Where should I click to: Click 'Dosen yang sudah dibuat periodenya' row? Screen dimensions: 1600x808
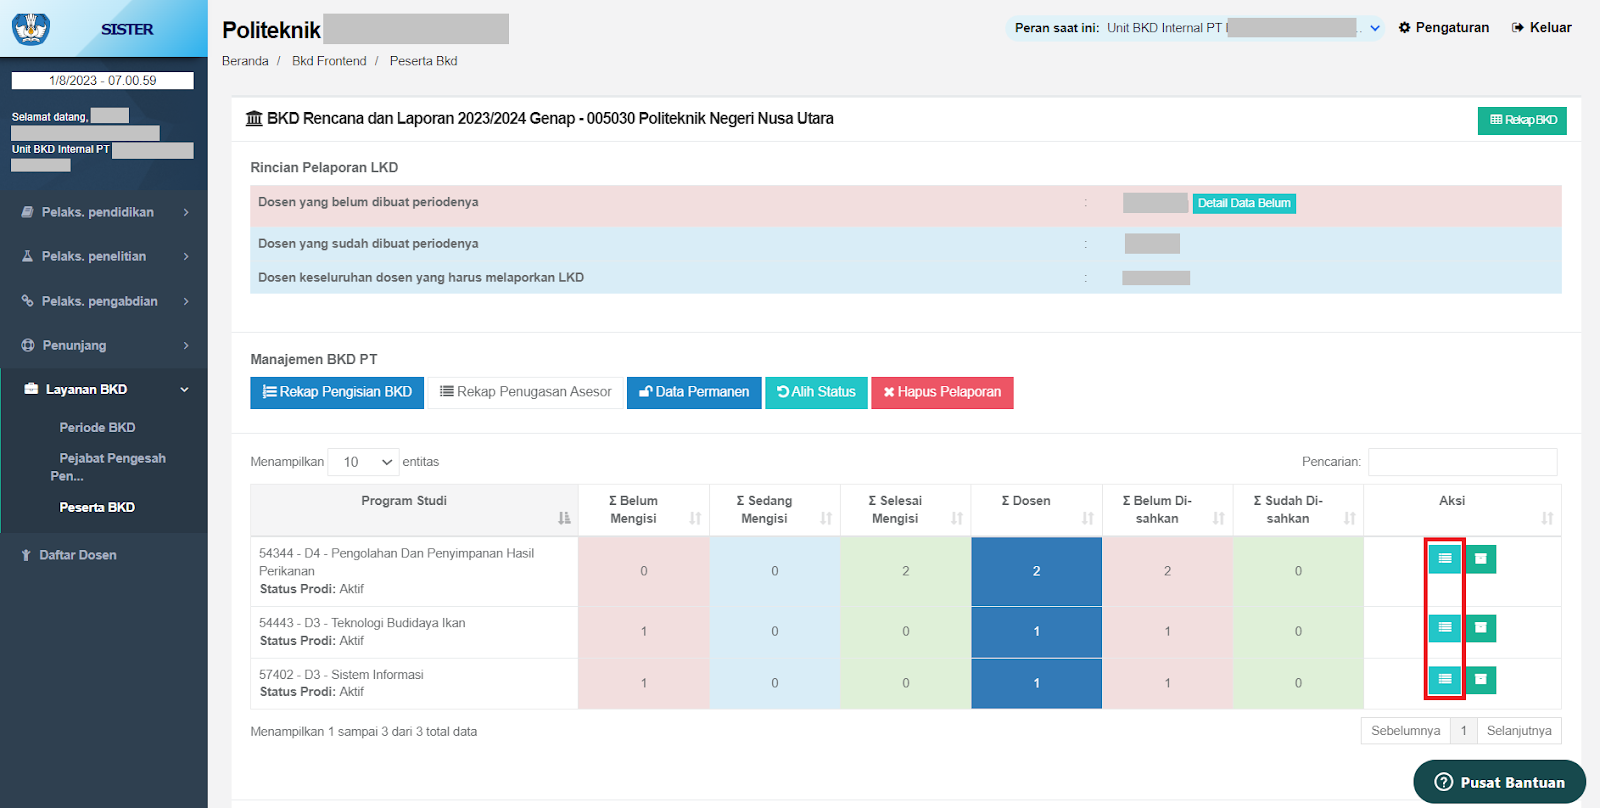905,243
